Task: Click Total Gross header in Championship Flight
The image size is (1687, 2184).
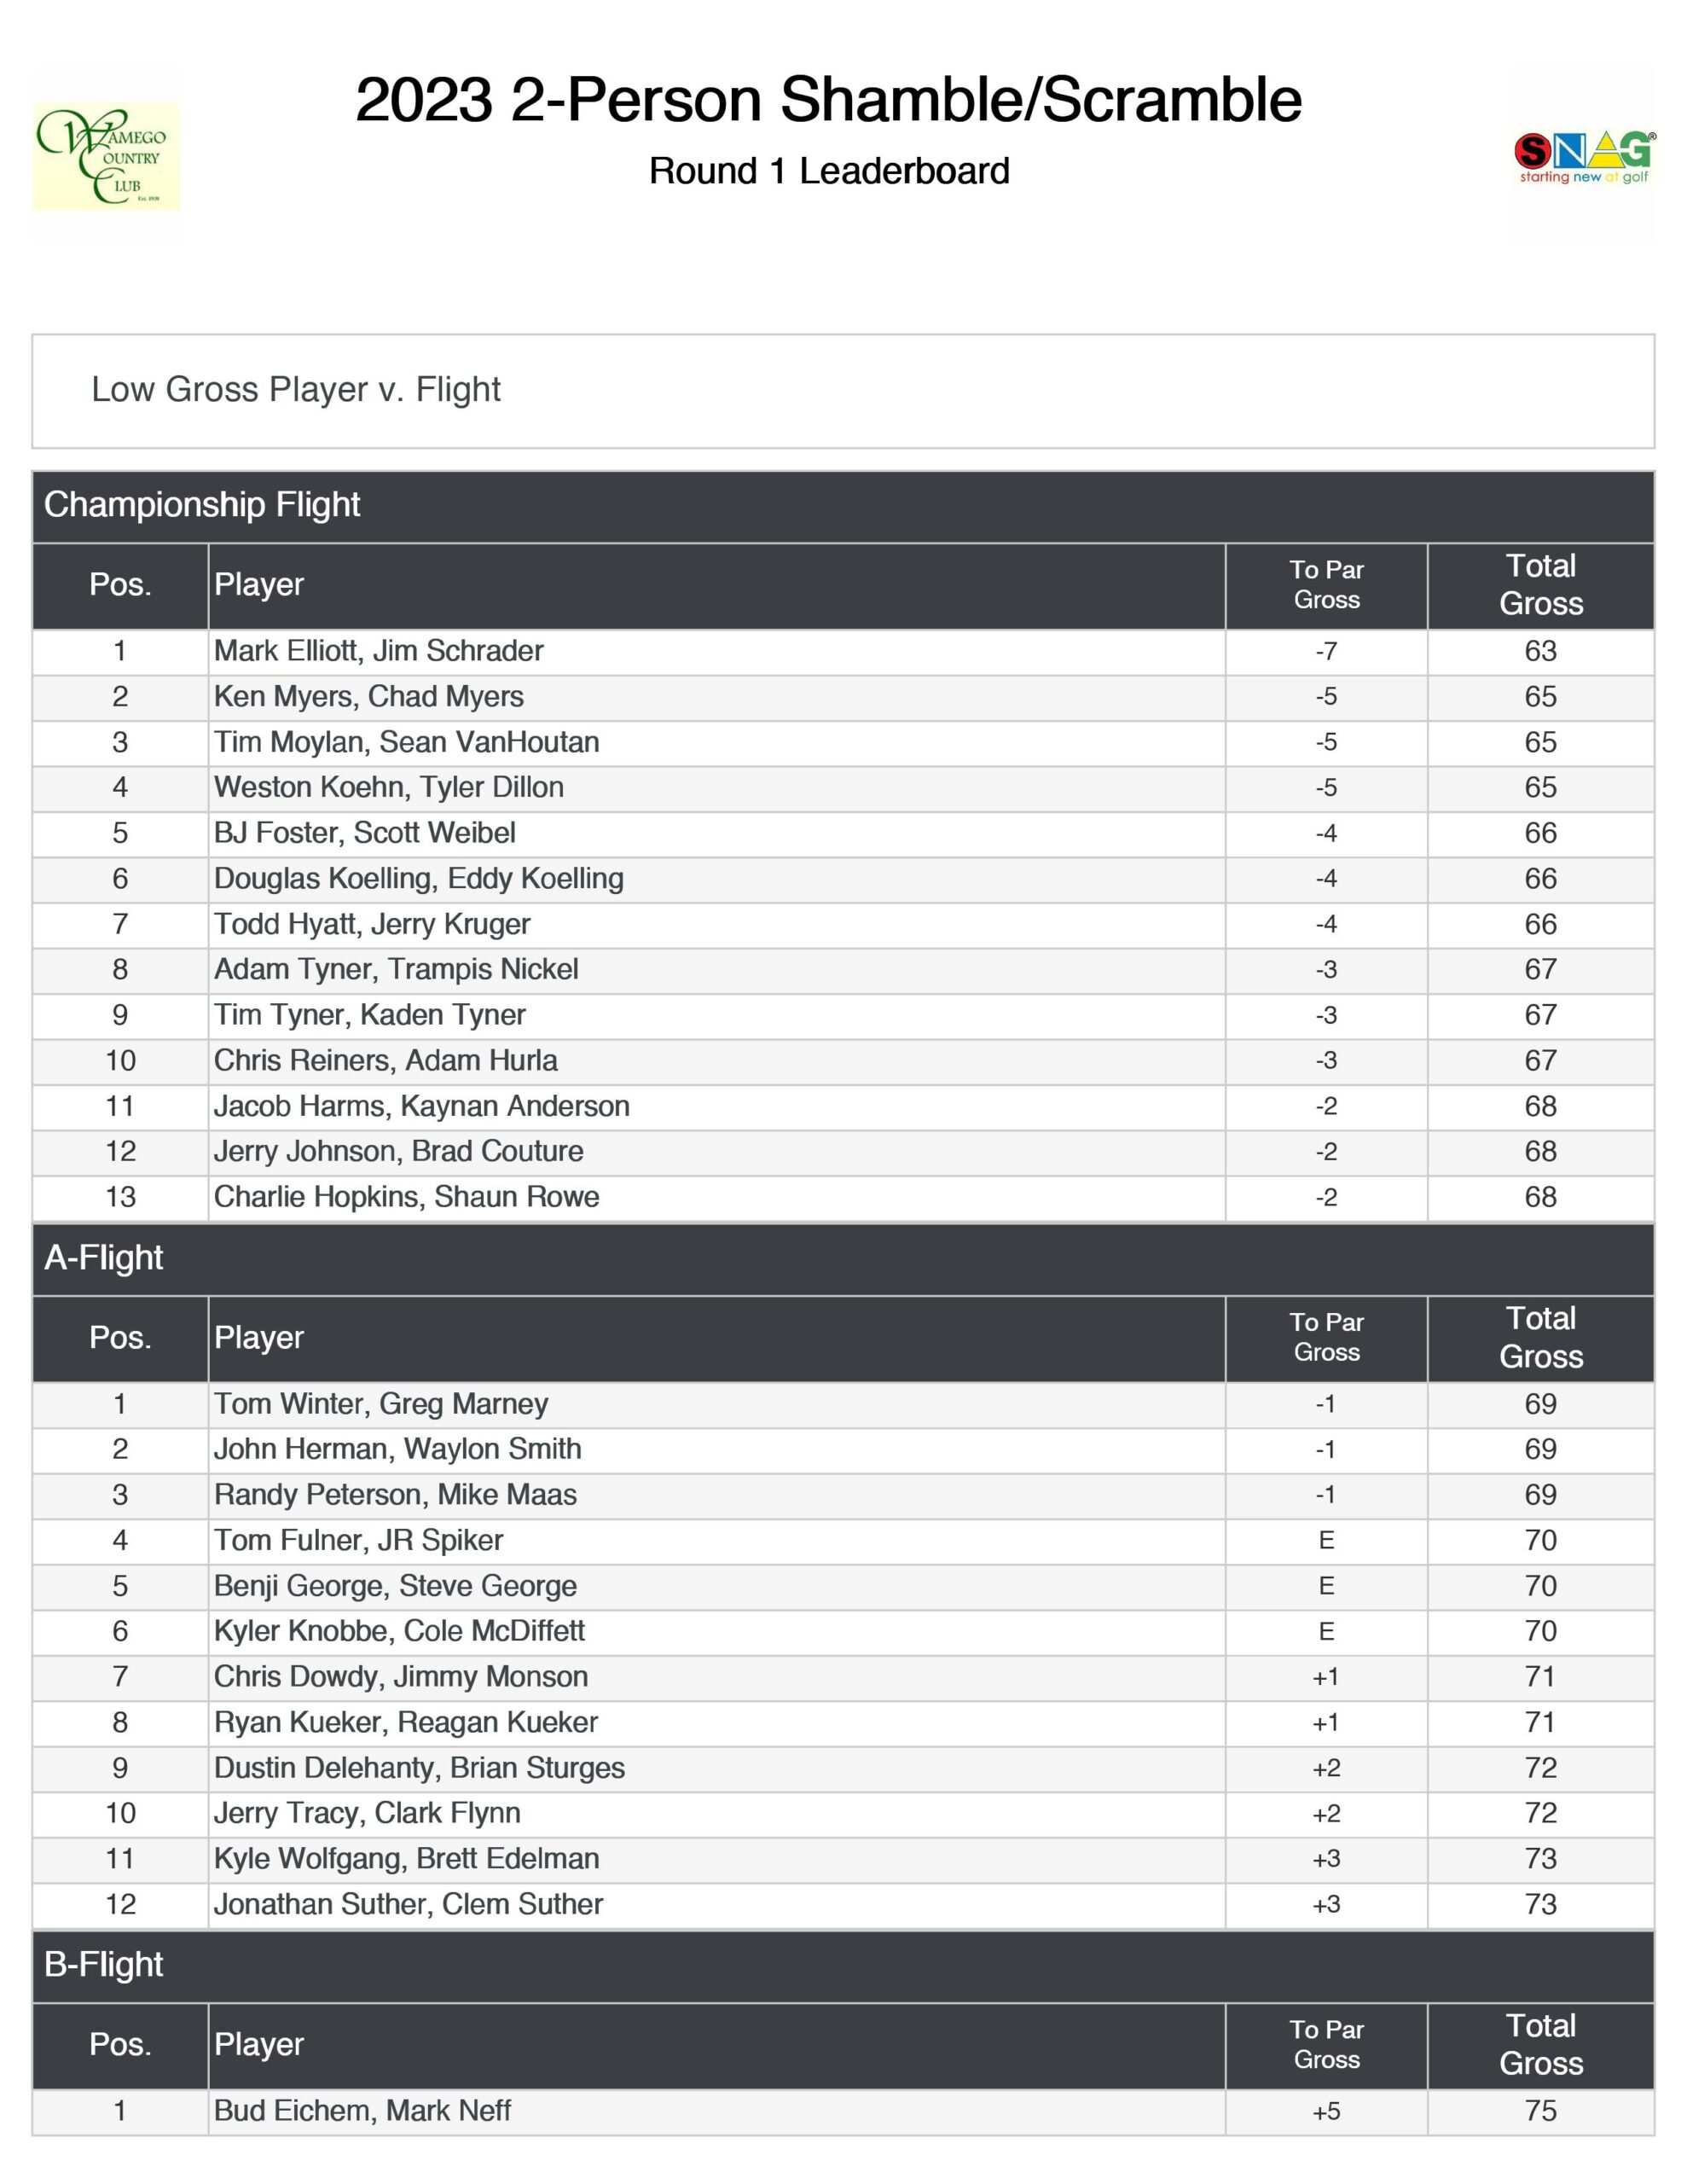Action: [1540, 585]
